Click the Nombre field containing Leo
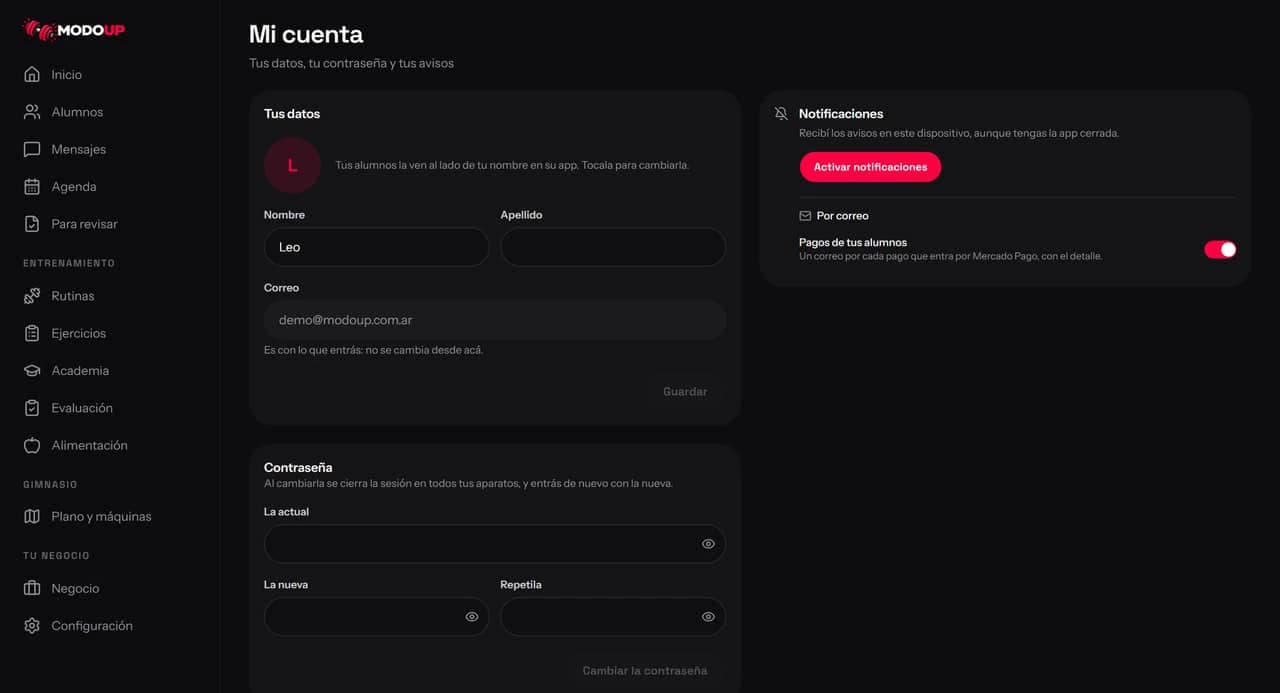1280x693 pixels. coord(376,247)
